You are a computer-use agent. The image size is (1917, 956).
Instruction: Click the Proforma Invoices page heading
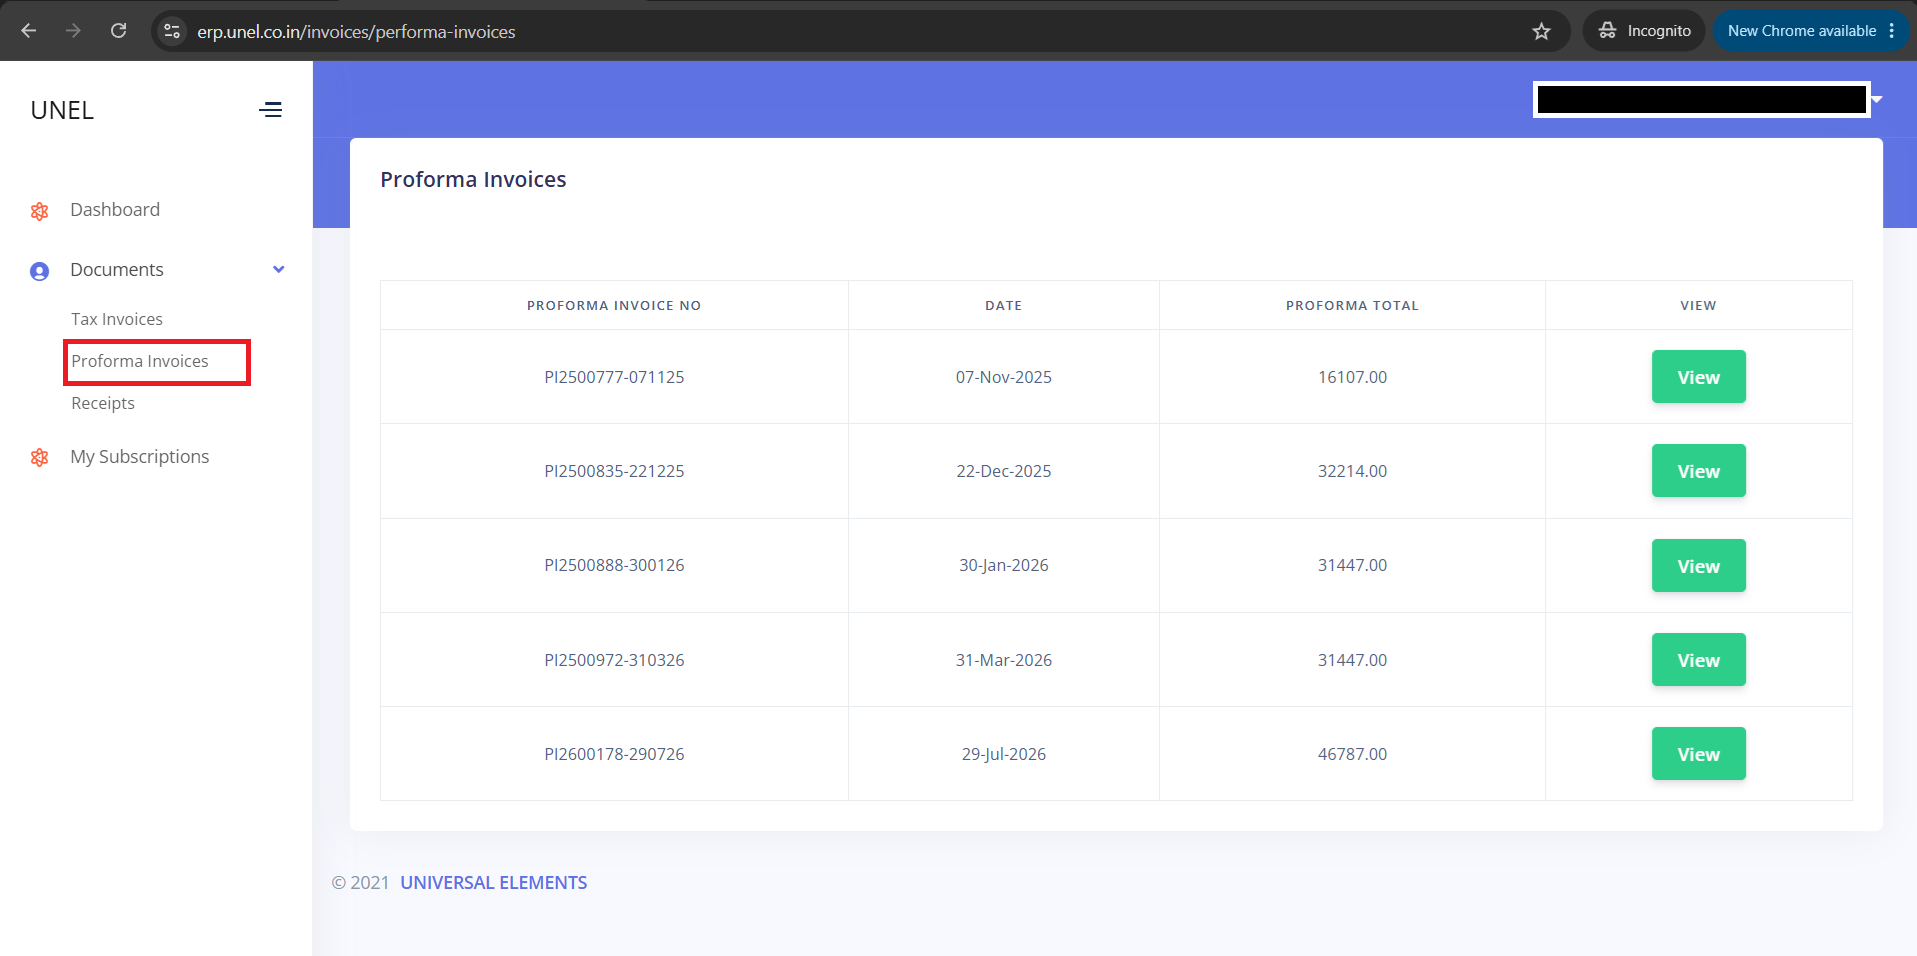(473, 180)
